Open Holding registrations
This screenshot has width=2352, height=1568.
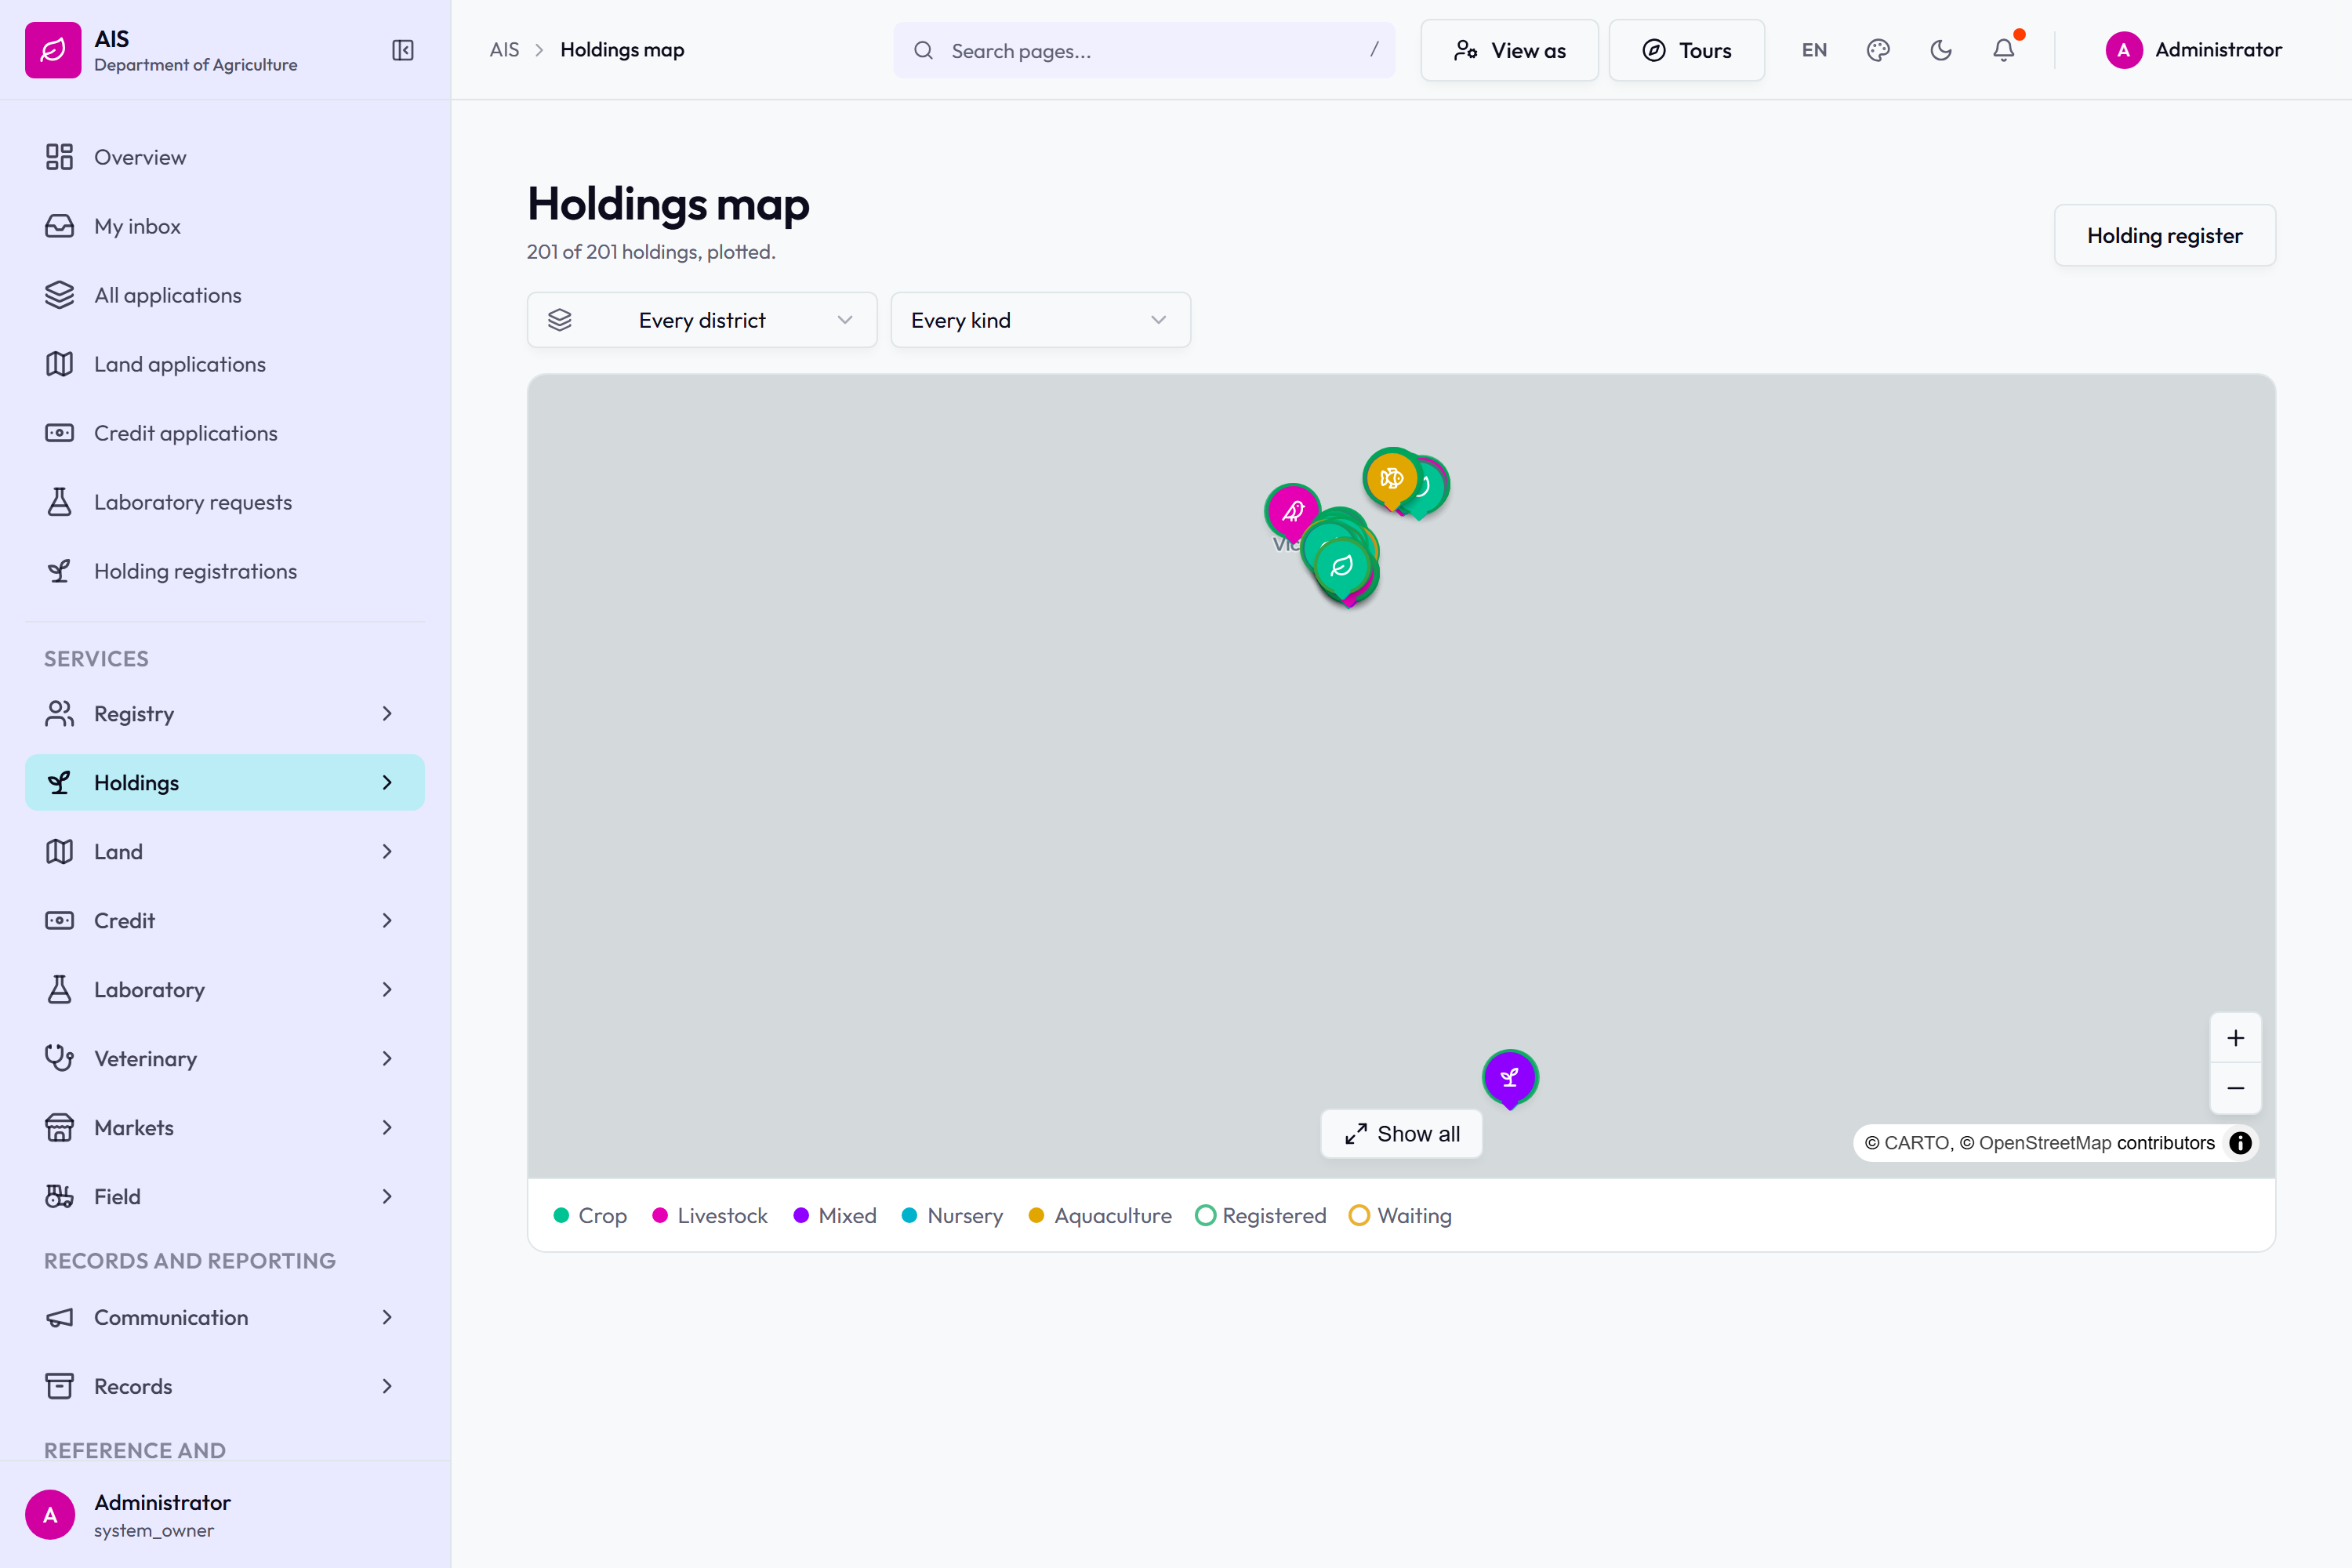tap(225, 571)
